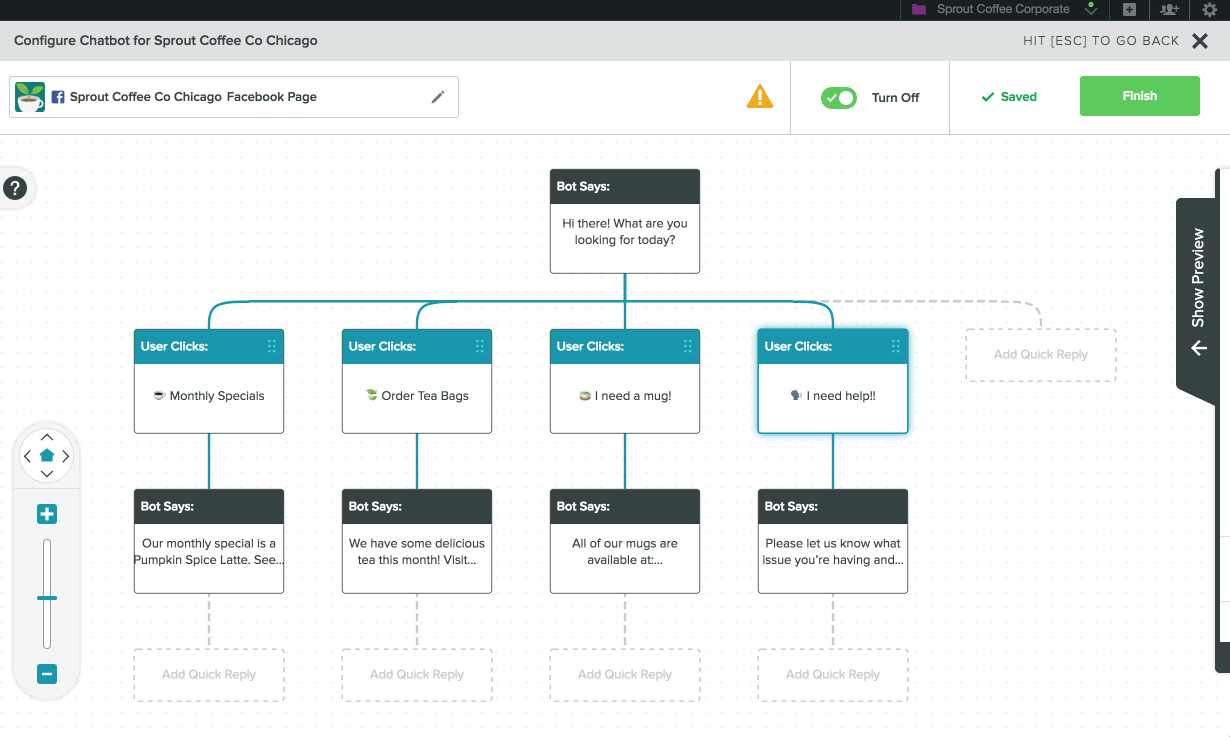Add Quick Reply under mugs available message
Image resolution: width=1230 pixels, height=737 pixels.
pos(625,674)
